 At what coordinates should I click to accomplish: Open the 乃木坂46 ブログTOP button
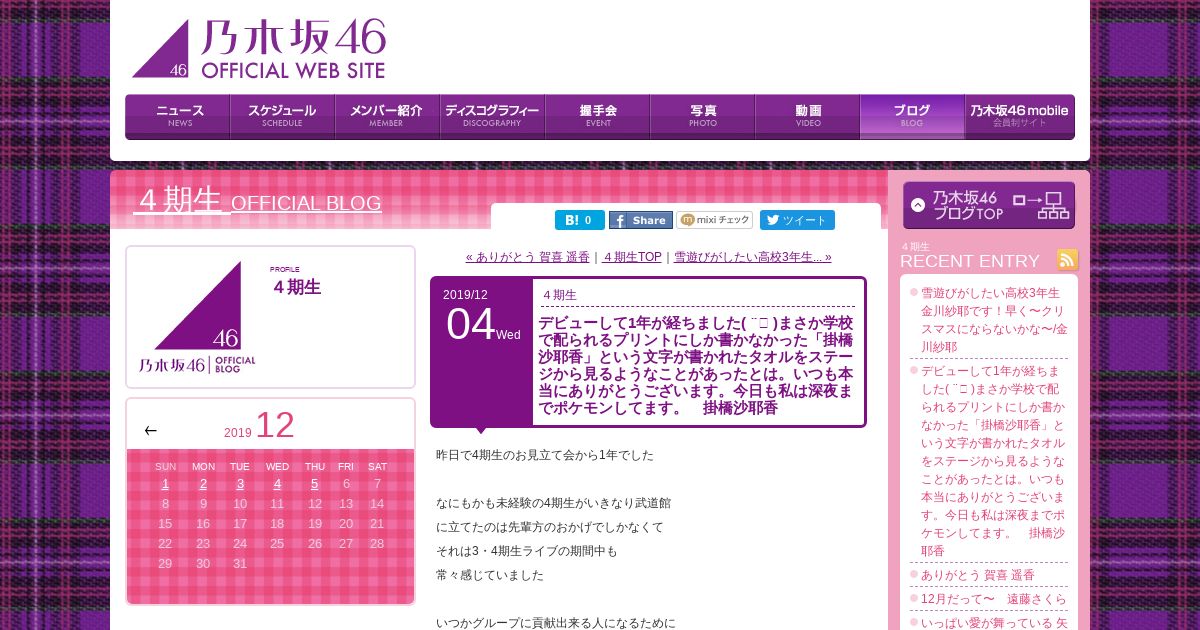[x=989, y=205]
